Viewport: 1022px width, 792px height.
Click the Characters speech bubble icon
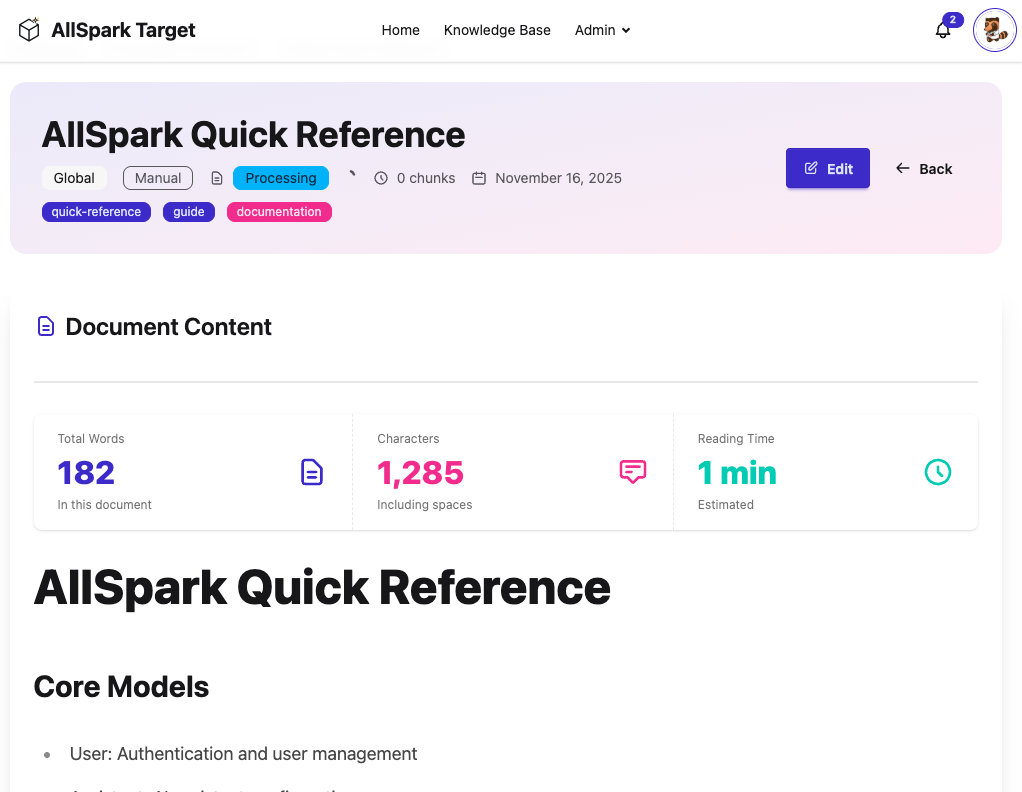click(x=632, y=472)
